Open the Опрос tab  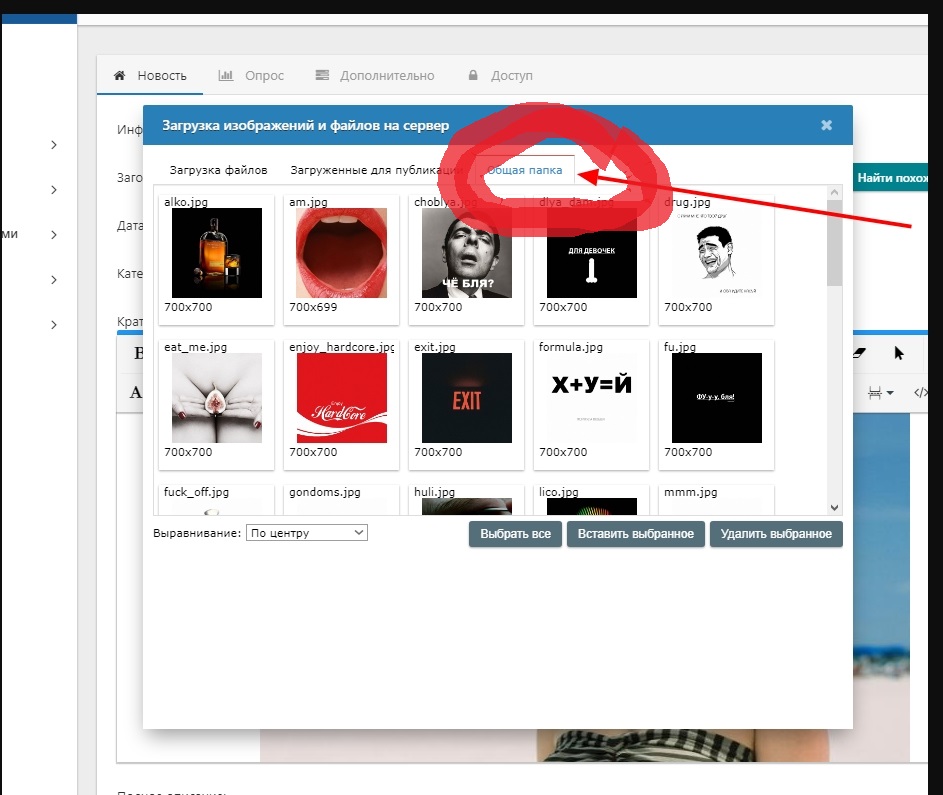[251, 76]
